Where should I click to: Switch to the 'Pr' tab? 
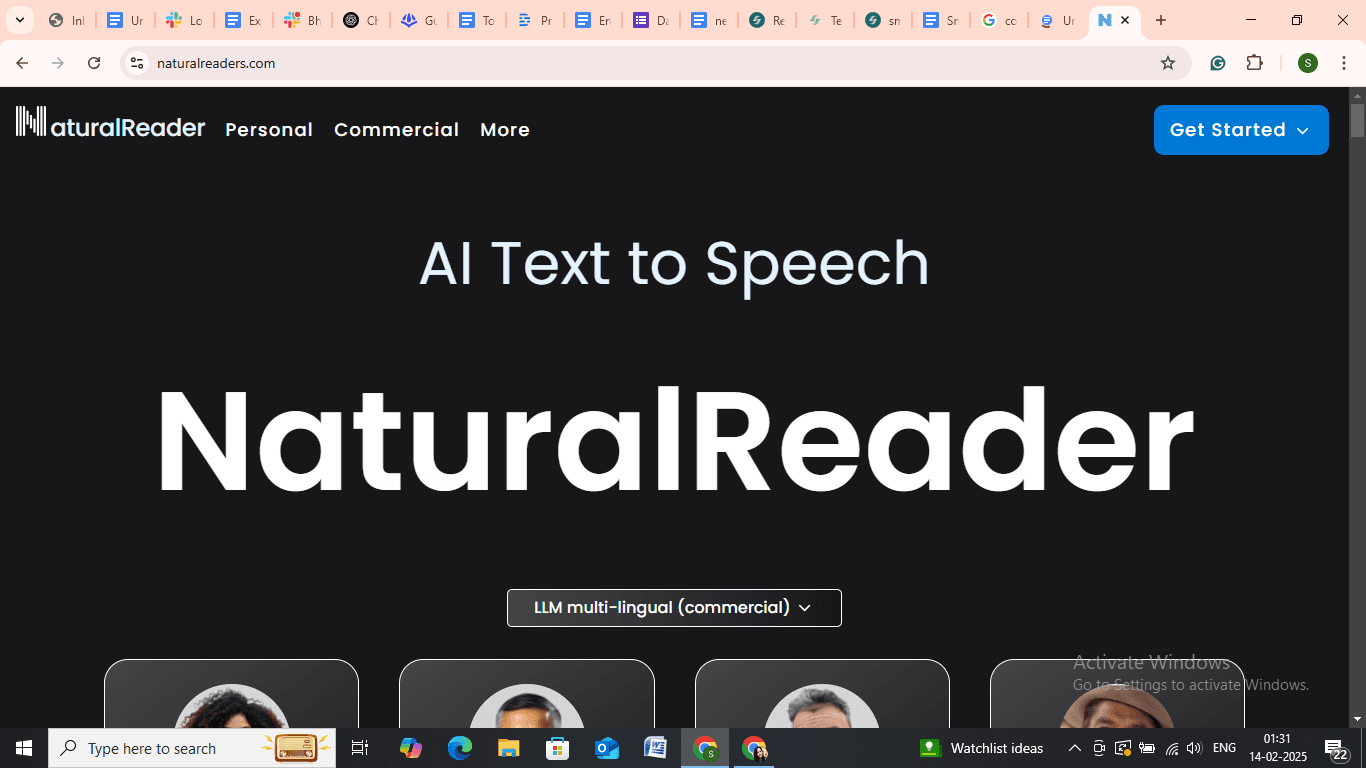click(x=534, y=20)
